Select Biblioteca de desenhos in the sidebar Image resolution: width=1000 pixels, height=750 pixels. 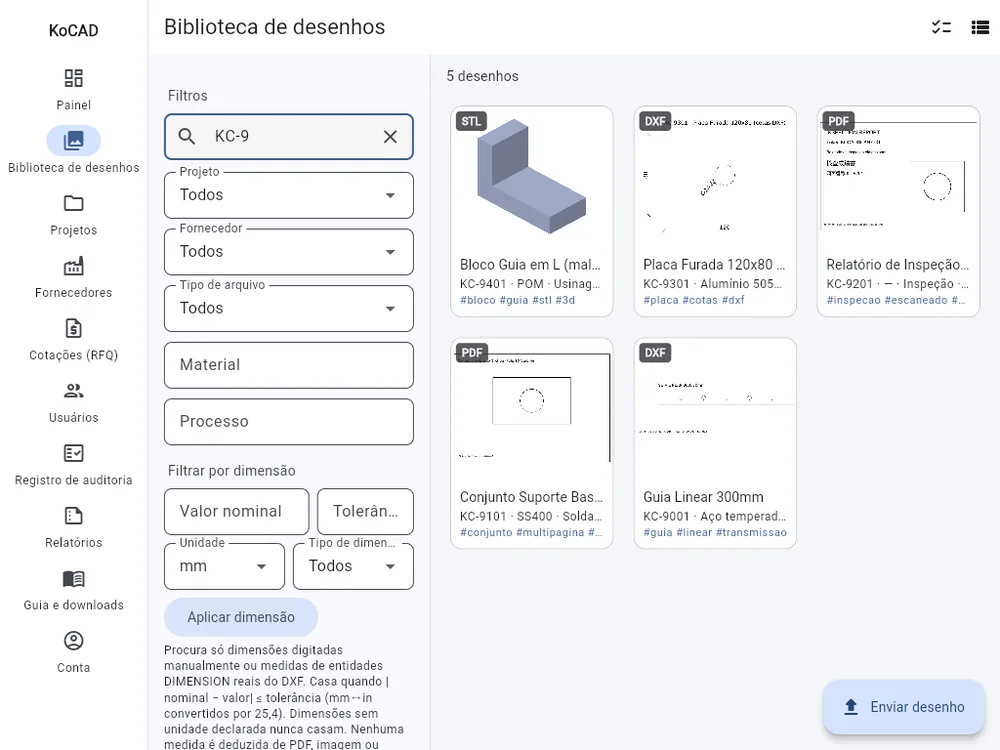73,151
